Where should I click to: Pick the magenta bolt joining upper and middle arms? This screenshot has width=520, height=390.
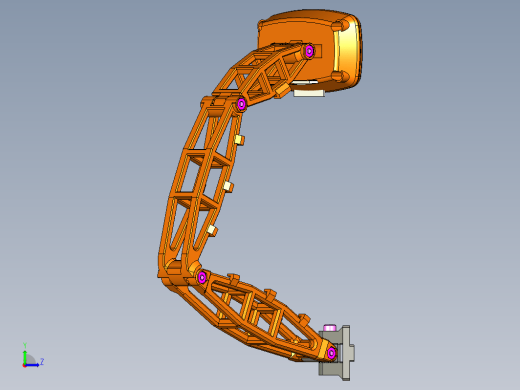241,104
